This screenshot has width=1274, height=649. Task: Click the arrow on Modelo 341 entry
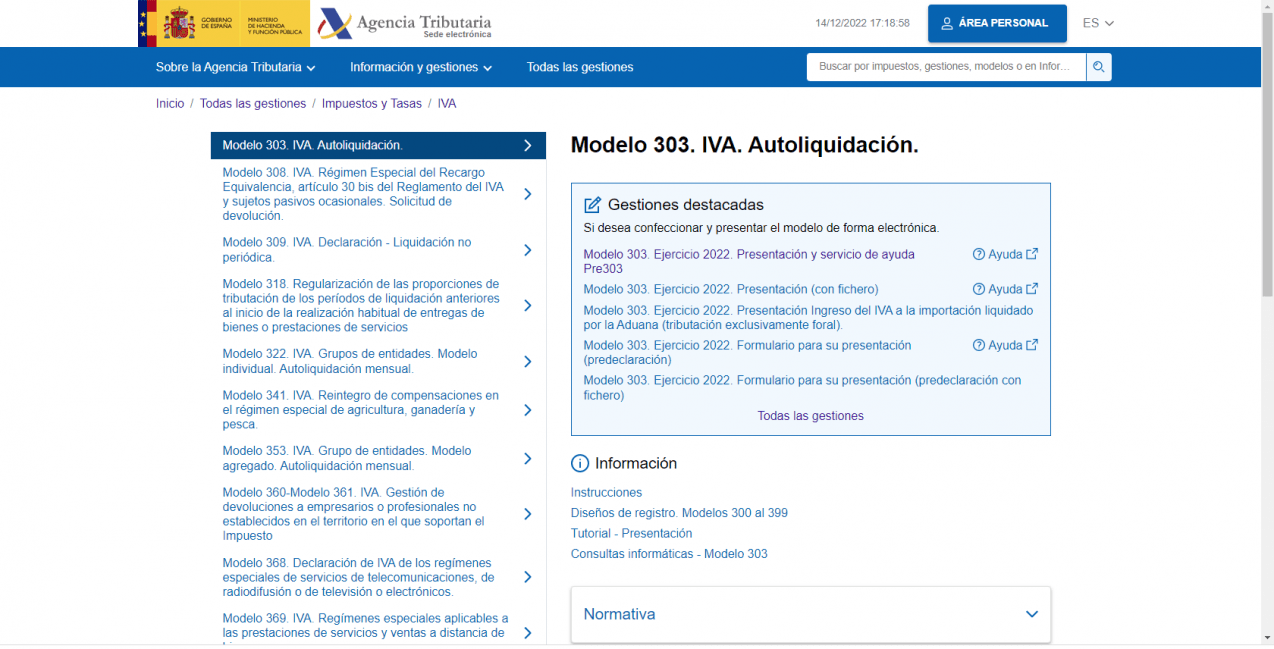(x=527, y=409)
